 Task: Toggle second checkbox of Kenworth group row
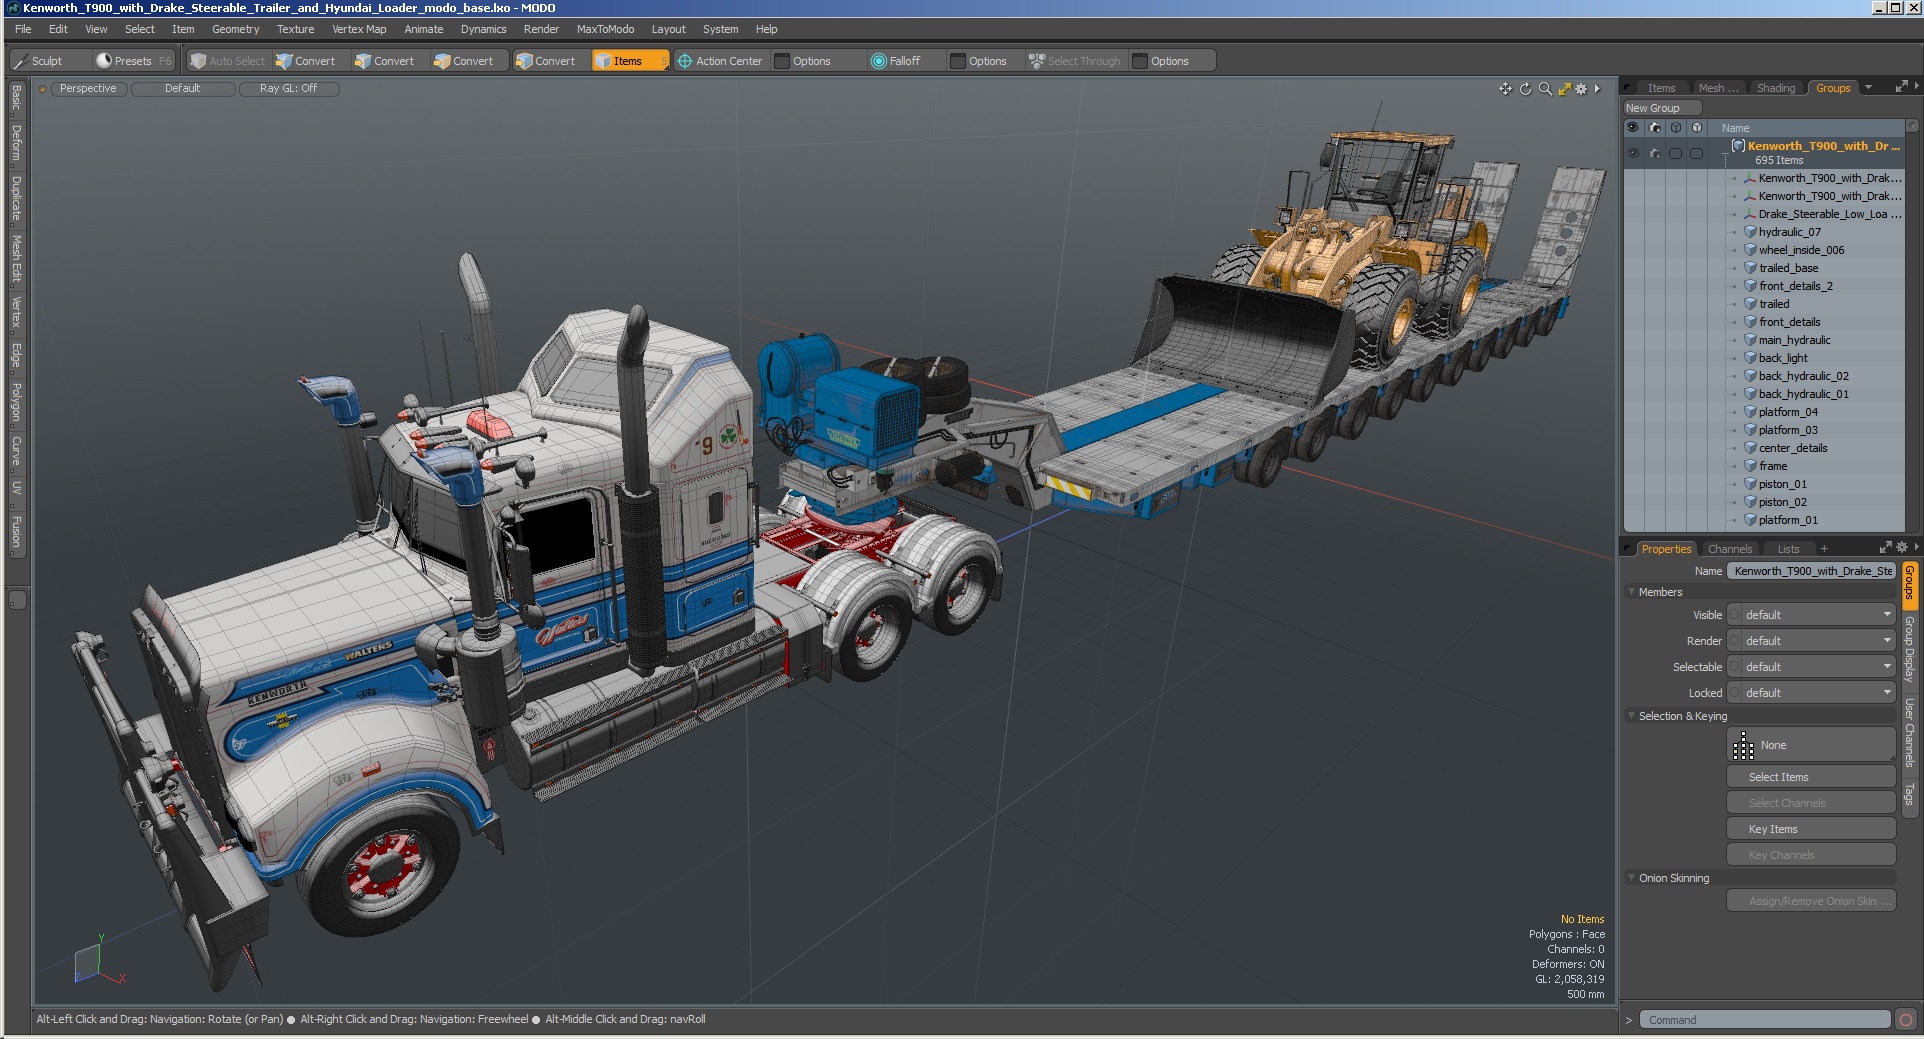tap(1697, 153)
